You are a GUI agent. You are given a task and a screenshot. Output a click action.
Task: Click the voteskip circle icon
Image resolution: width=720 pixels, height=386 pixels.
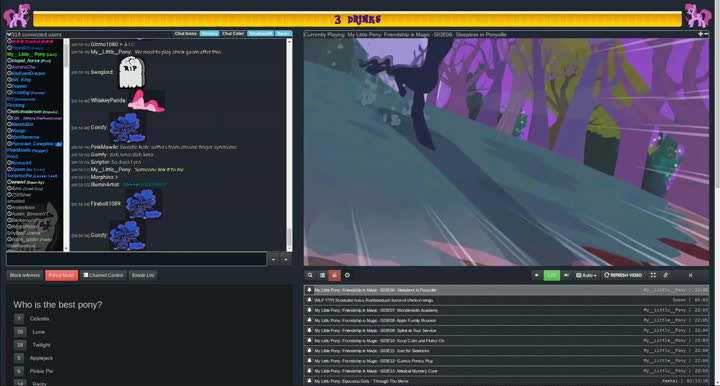click(347, 275)
